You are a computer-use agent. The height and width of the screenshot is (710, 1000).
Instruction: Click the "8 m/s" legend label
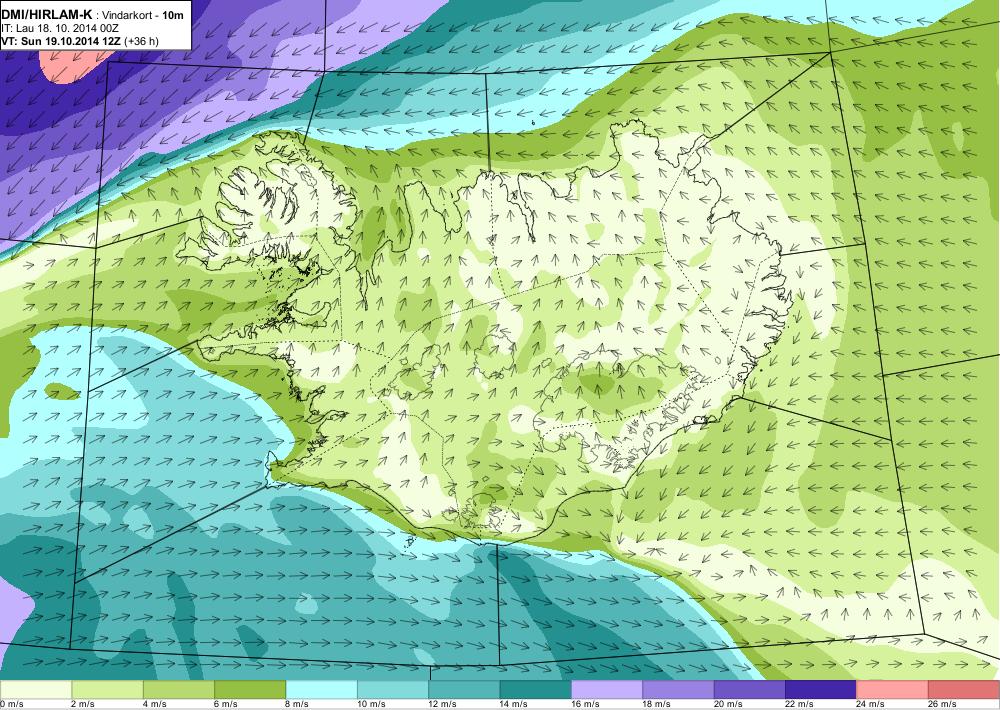297,704
